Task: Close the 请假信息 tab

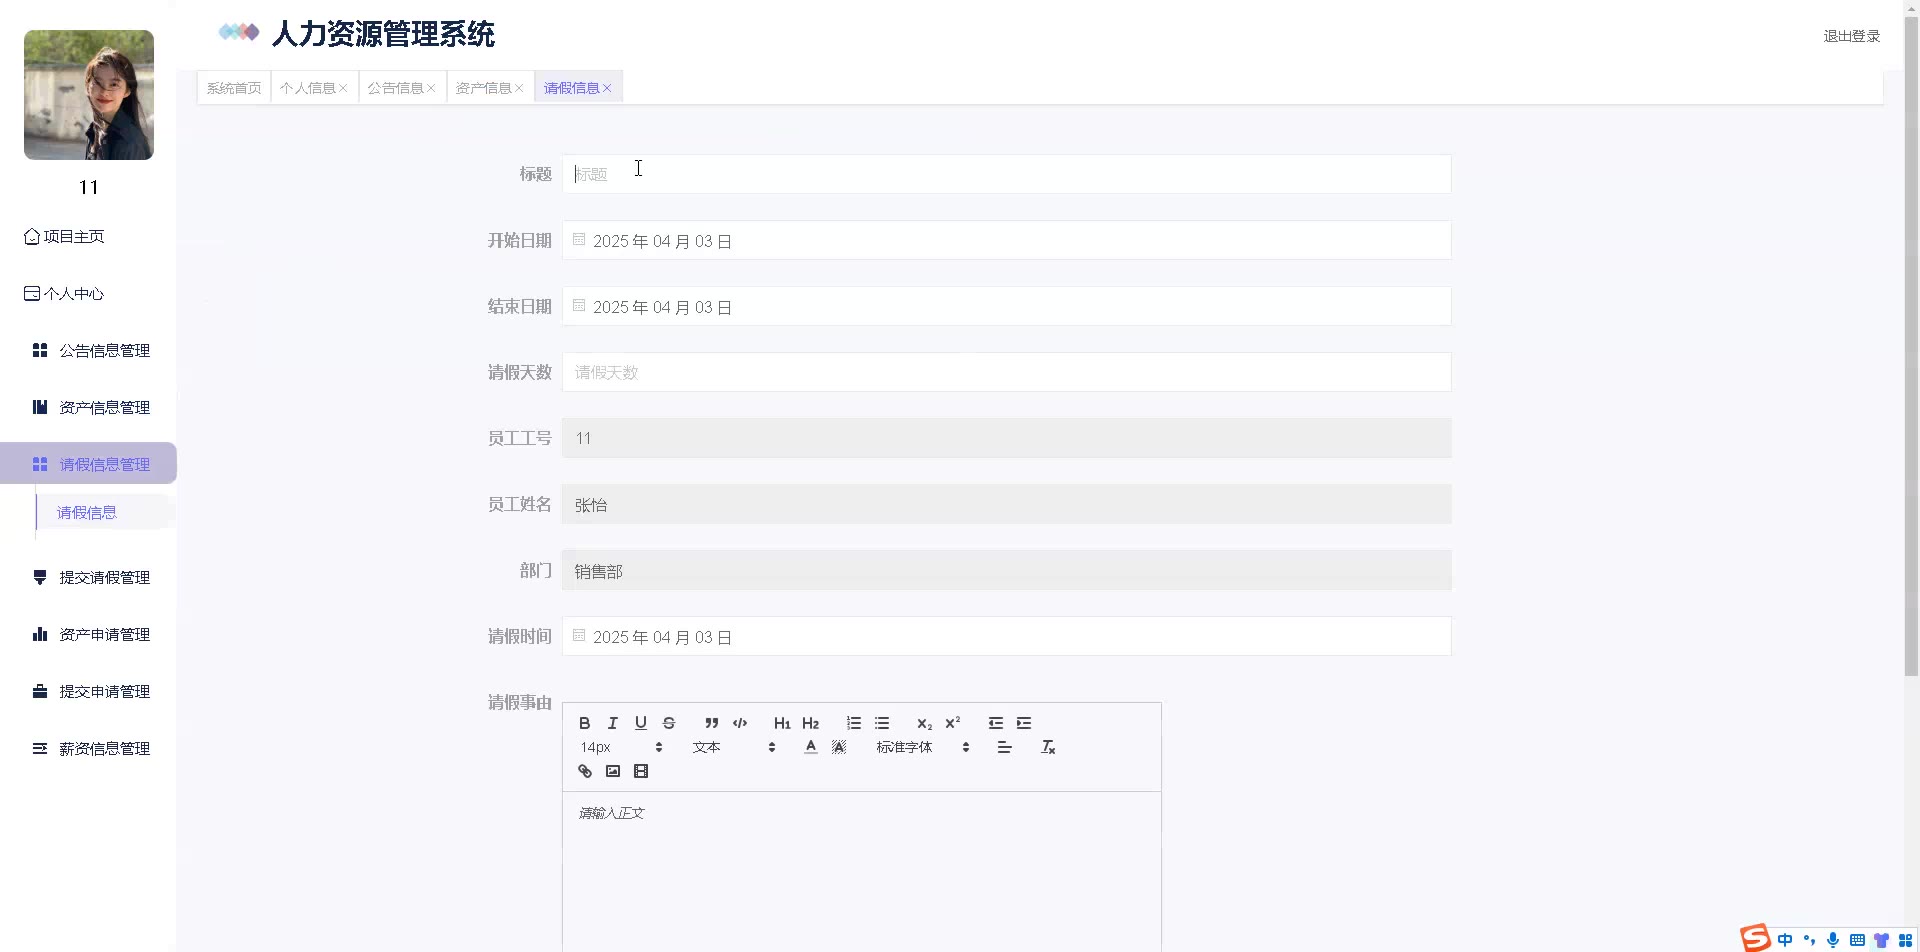Action: coord(607,88)
